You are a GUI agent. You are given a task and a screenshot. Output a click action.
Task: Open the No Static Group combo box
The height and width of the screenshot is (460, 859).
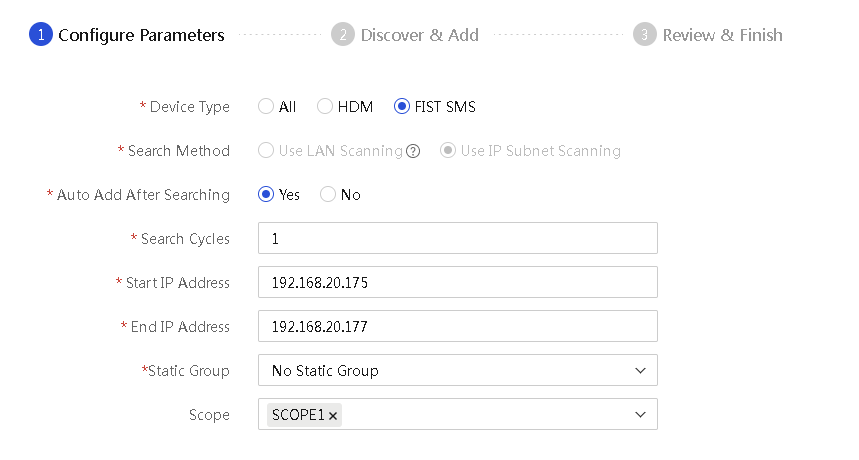(457, 370)
